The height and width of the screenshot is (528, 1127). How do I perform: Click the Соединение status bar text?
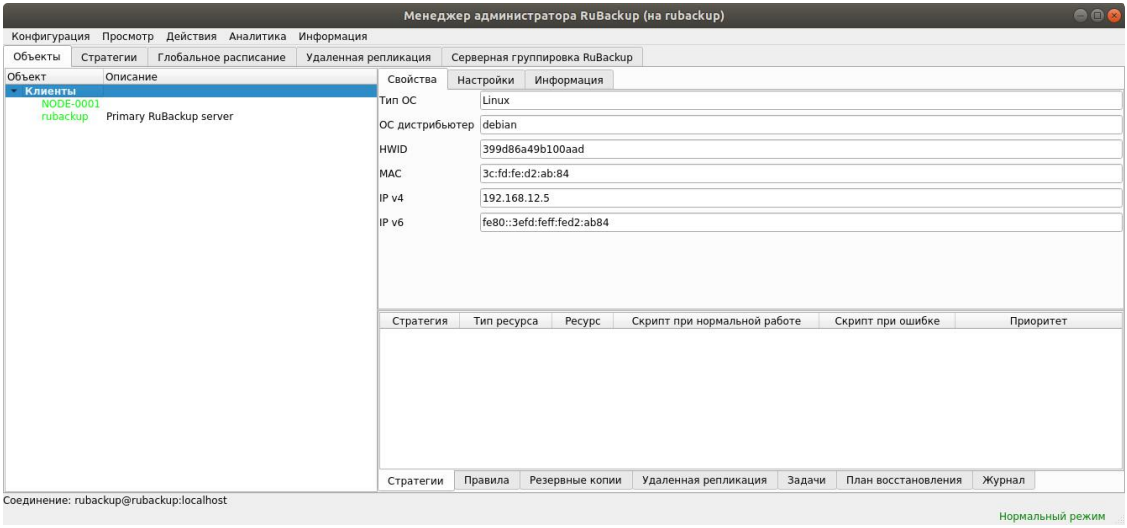pos(116,499)
